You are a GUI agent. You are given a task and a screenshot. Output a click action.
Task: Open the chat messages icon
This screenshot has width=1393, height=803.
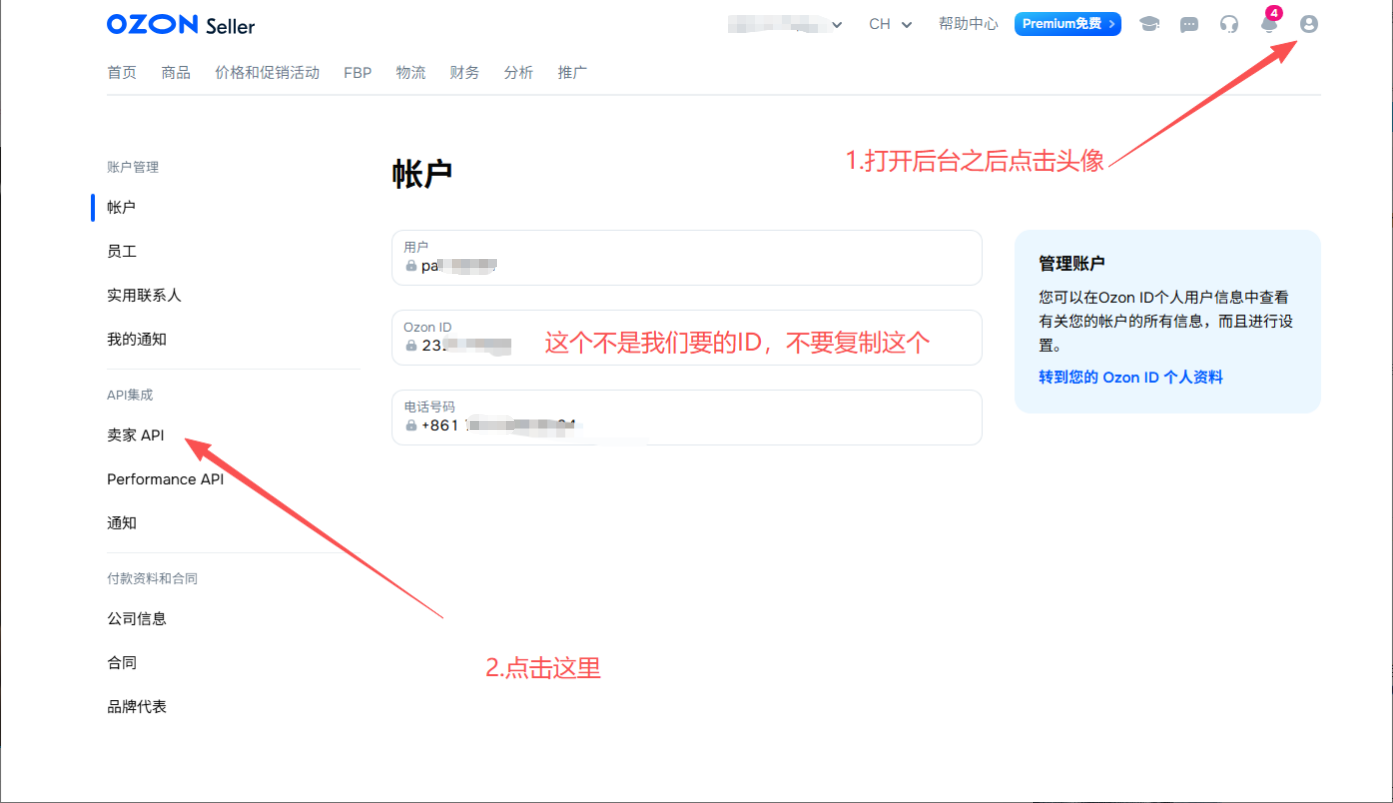(1189, 25)
